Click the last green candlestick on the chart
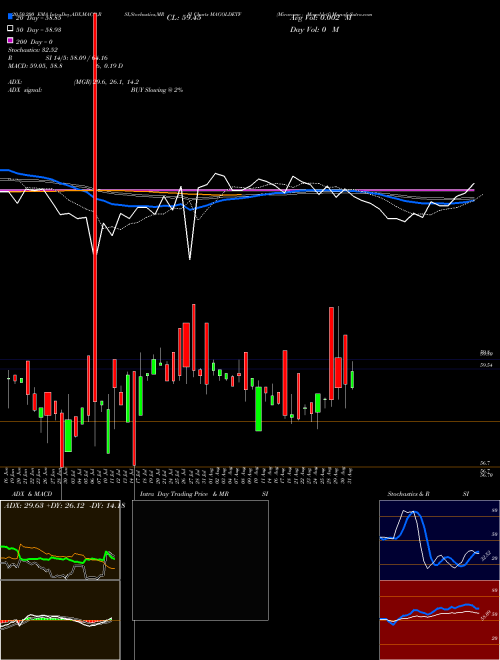 [352, 379]
